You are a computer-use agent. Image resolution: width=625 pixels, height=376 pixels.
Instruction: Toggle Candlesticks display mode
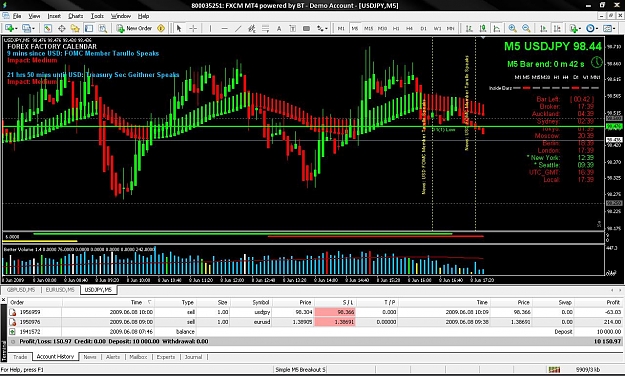(483, 28)
